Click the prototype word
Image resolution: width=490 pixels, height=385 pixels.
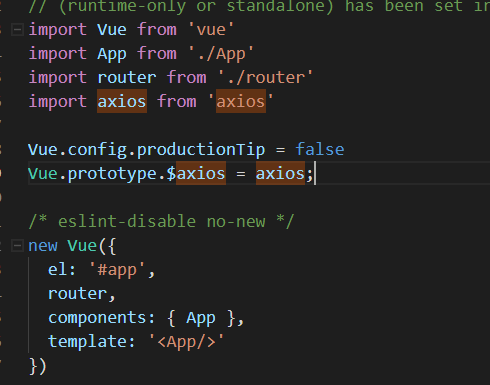(x=112, y=174)
